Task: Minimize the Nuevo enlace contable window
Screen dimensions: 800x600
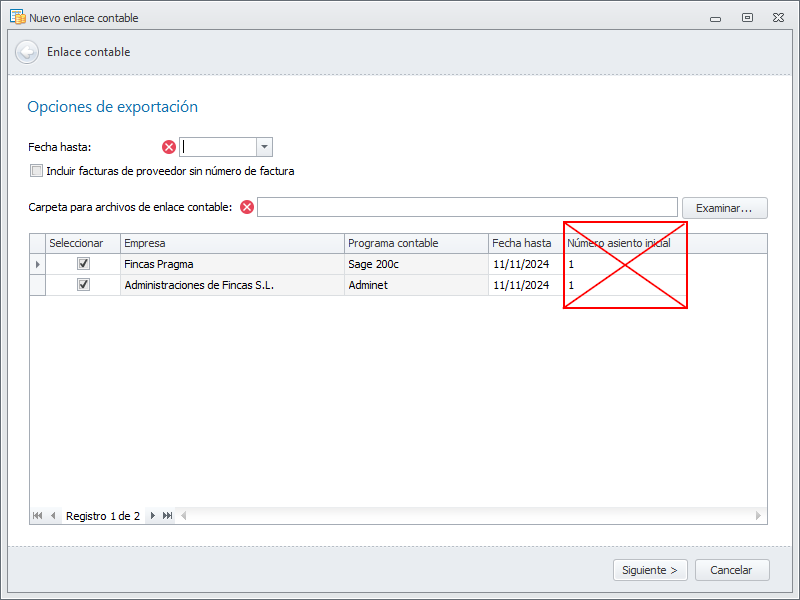Action: pyautogui.click(x=715, y=19)
